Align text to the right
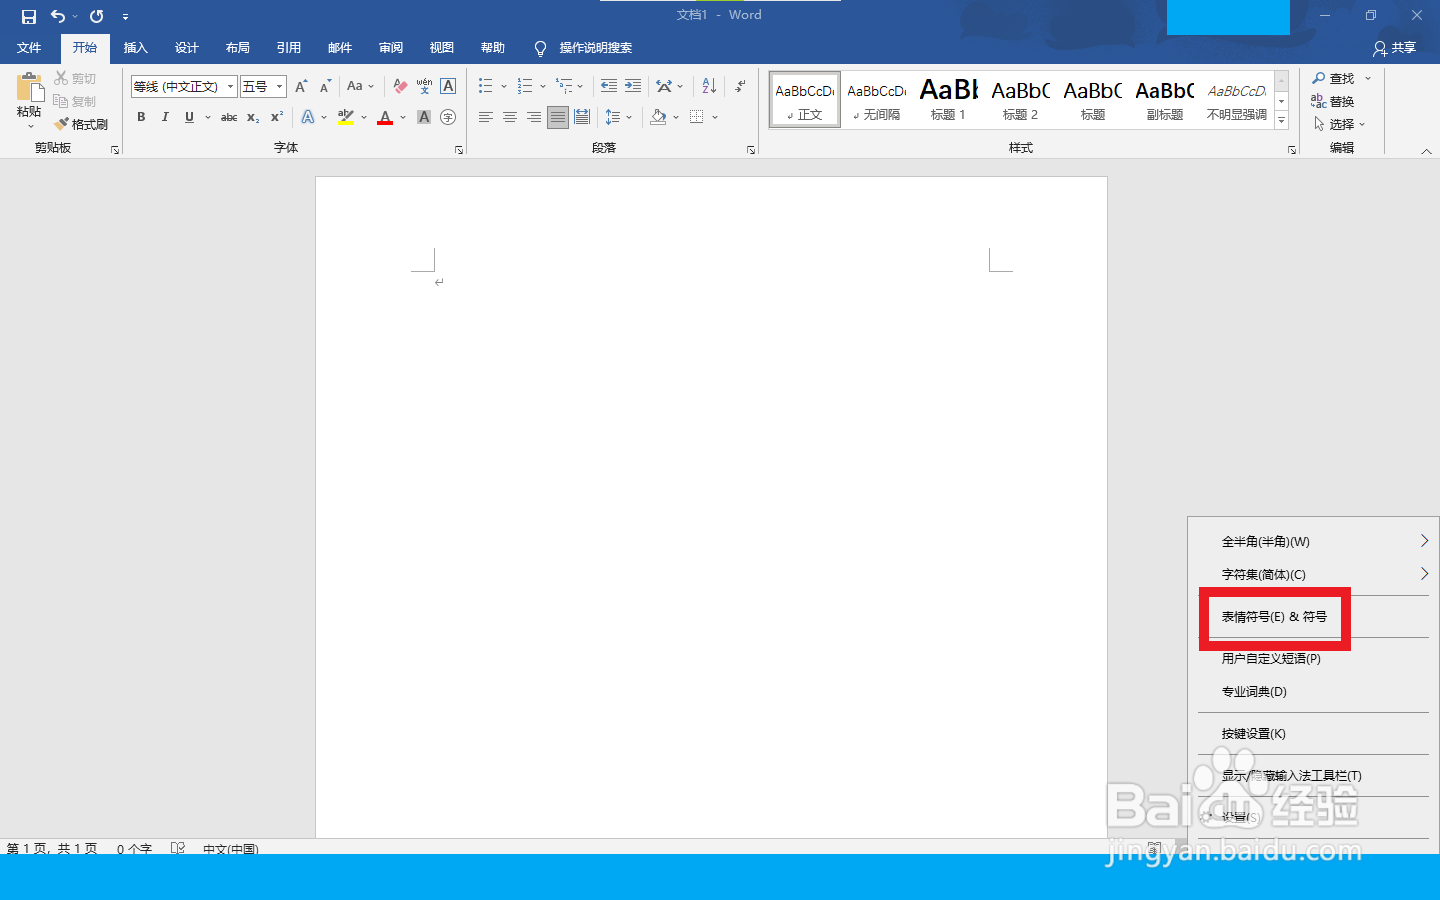 534,117
